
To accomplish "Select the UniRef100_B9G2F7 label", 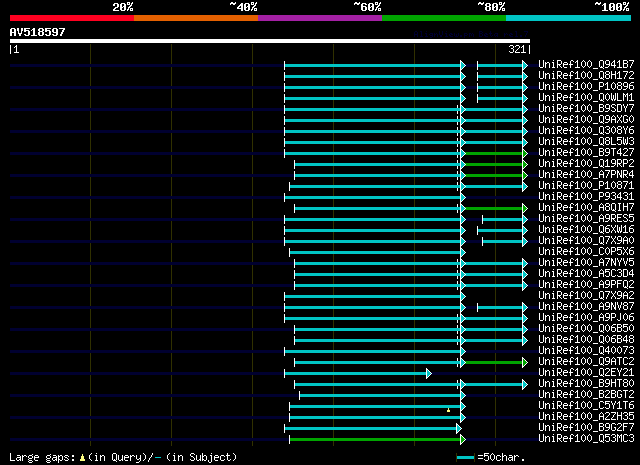I will pyautogui.click(x=586, y=428).
